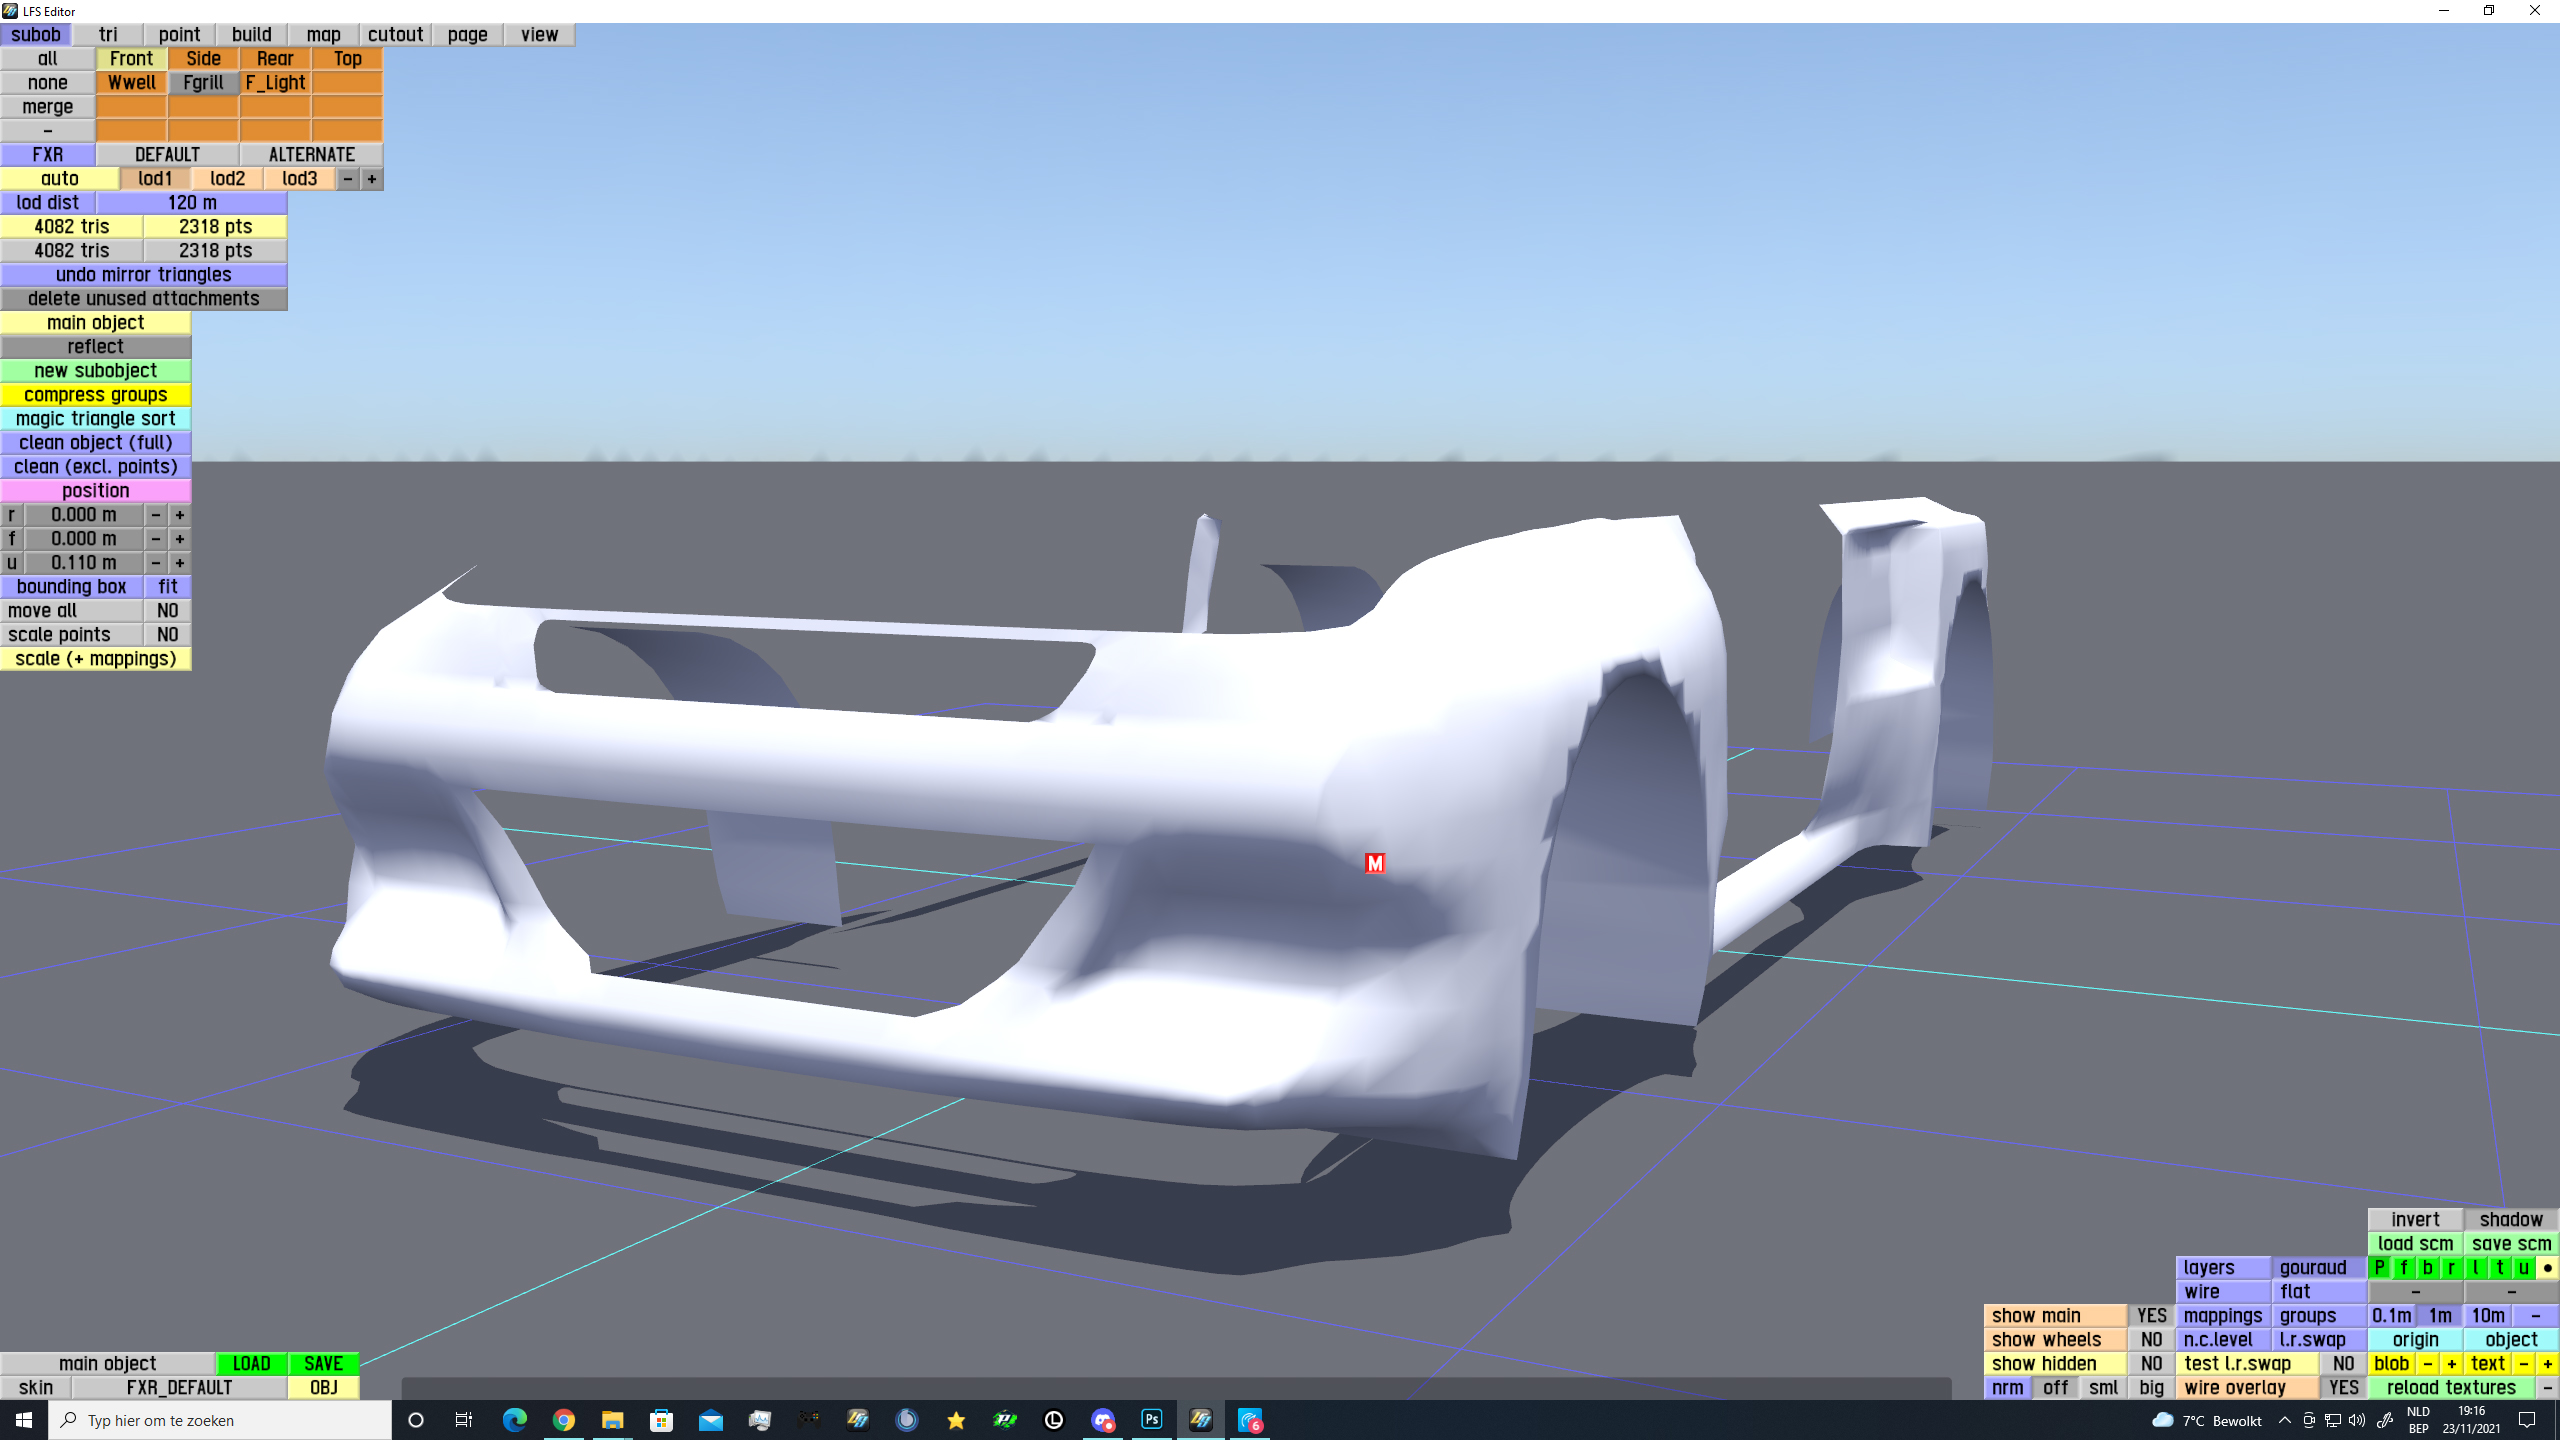Click the green SAVE button
The height and width of the screenshot is (1440, 2560).
click(x=323, y=1364)
